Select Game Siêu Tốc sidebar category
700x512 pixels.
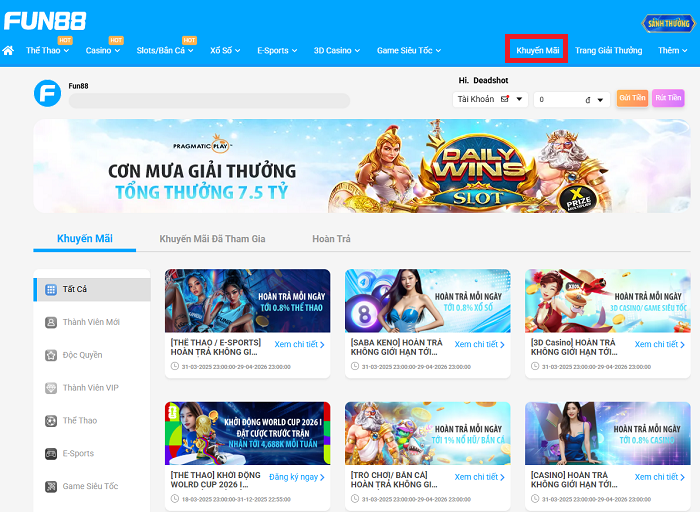coord(92,487)
